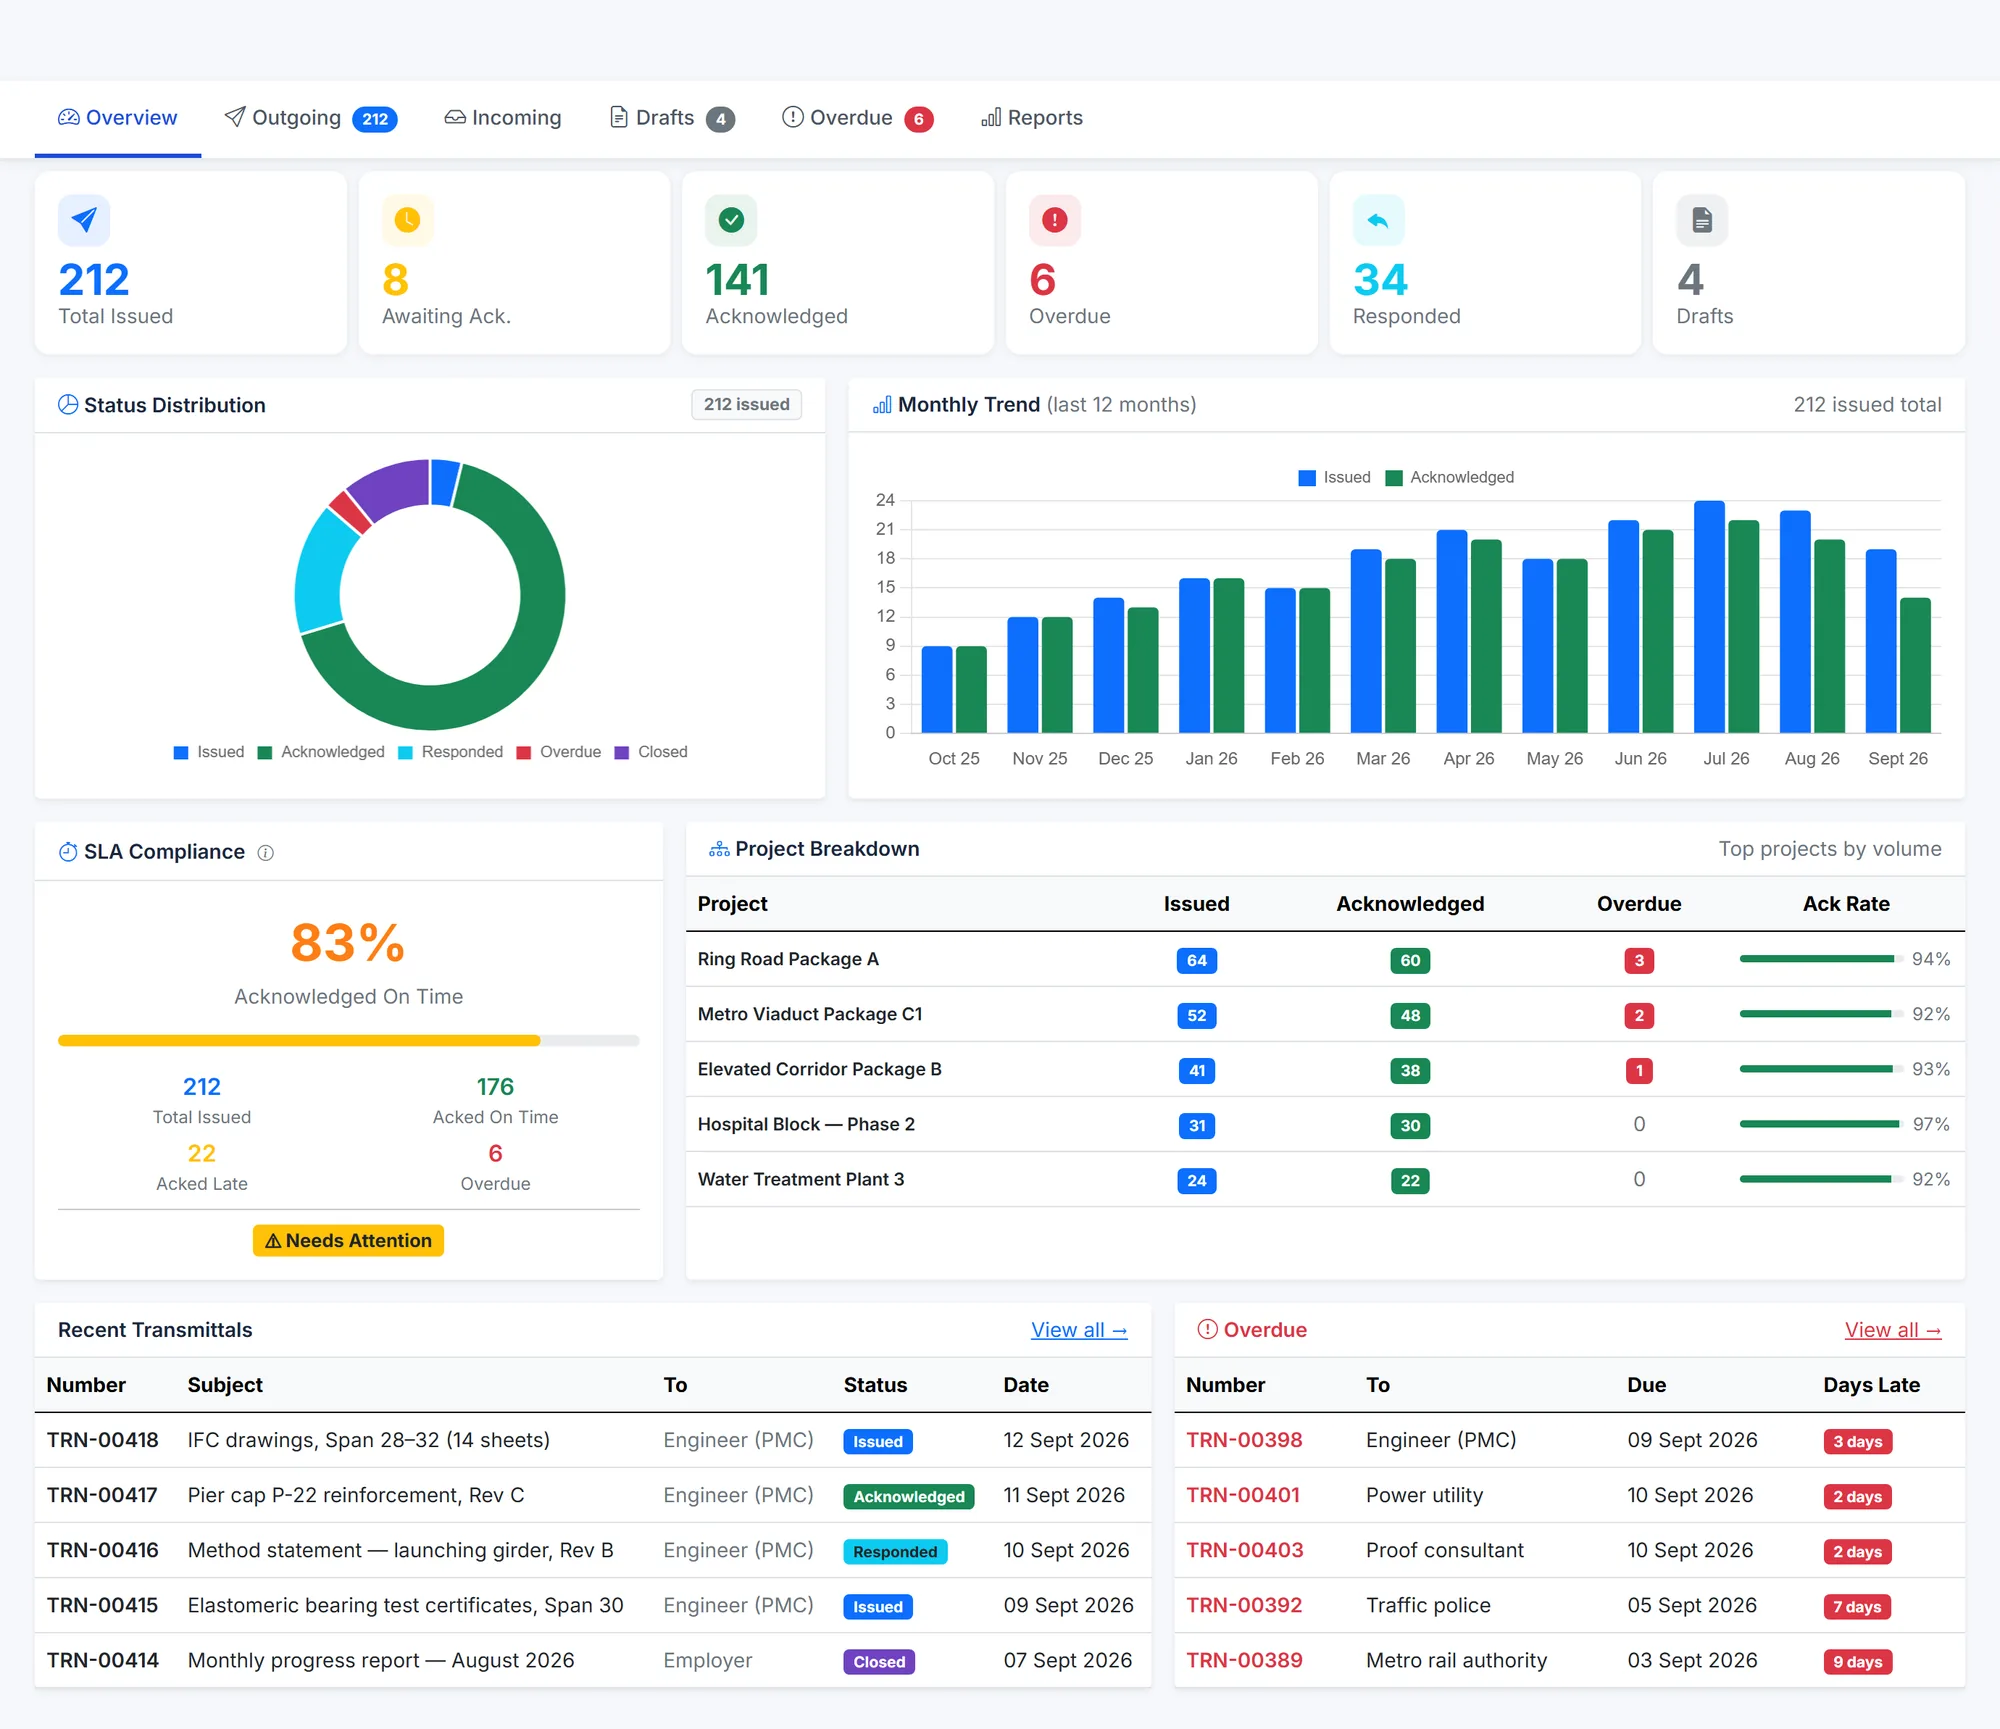Screen dimensions: 2000x1729
Task: Open the Drafts tab
Action: (672, 118)
